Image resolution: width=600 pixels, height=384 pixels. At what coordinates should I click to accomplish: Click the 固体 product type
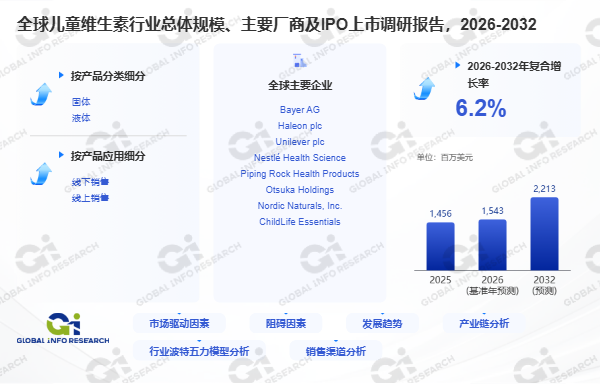[81, 102]
